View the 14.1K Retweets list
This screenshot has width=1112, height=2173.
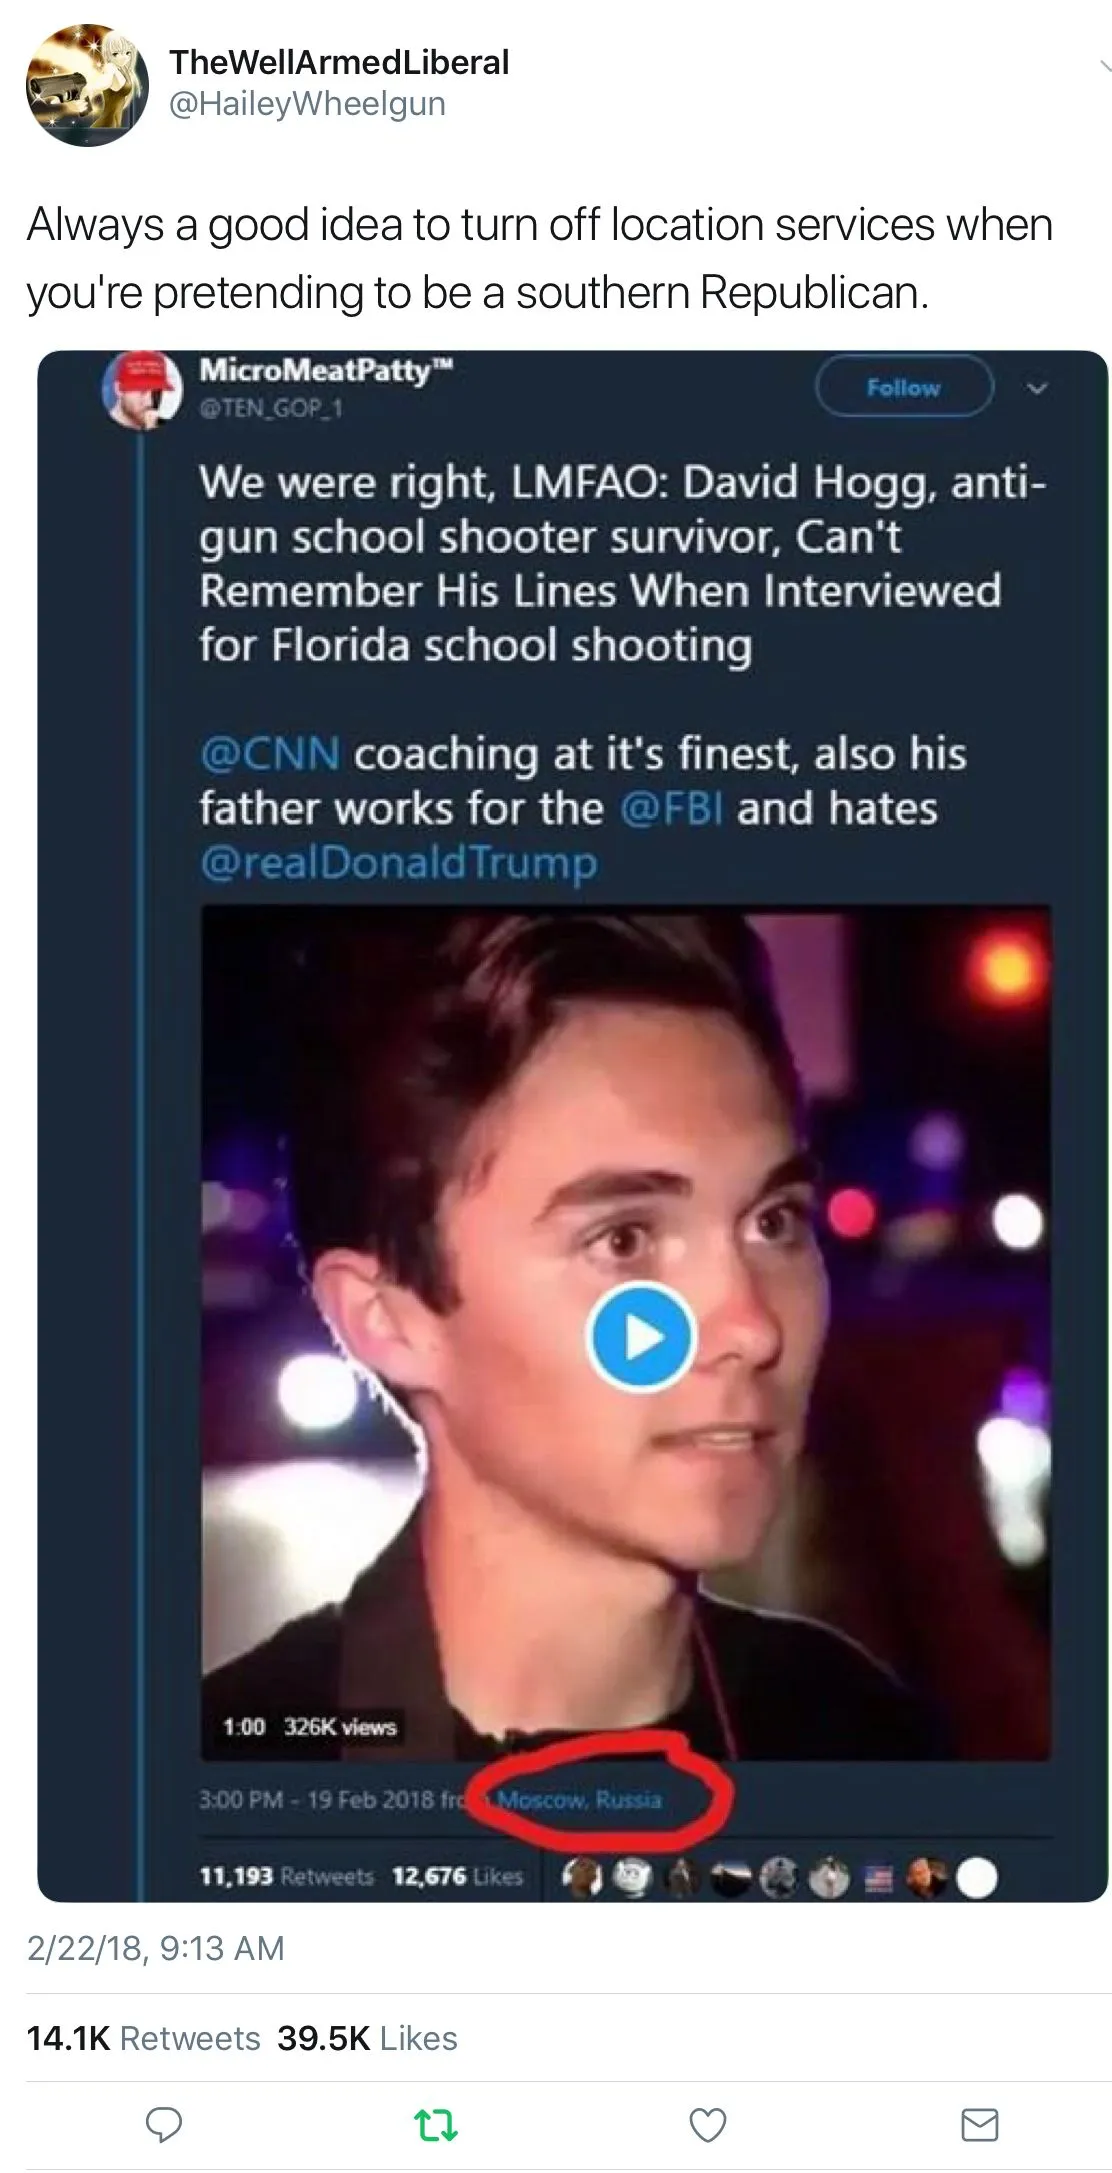pyautogui.click(x=143, y=2038)
